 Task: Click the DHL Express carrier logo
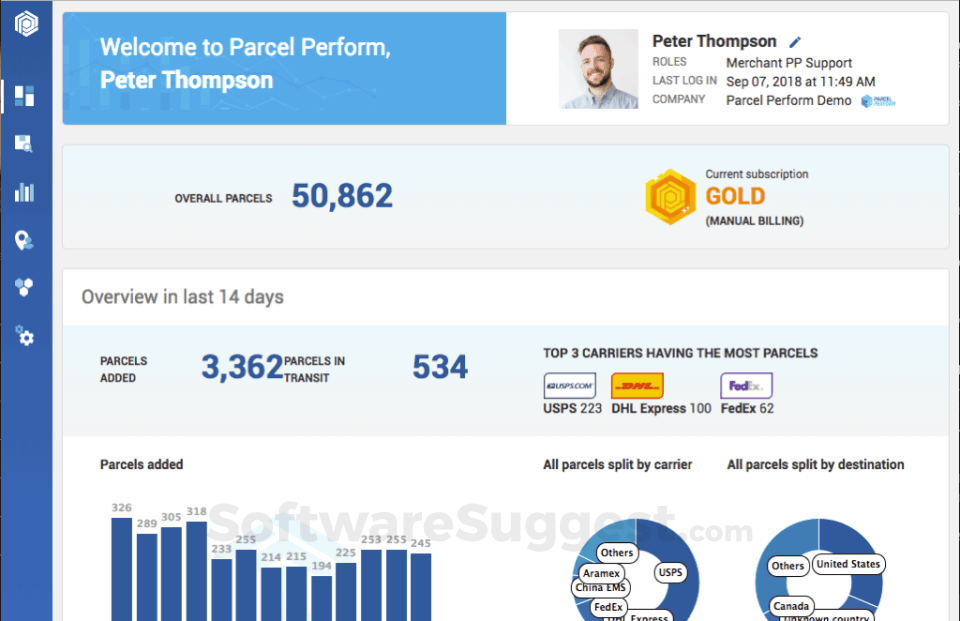[x=637, y=386]
